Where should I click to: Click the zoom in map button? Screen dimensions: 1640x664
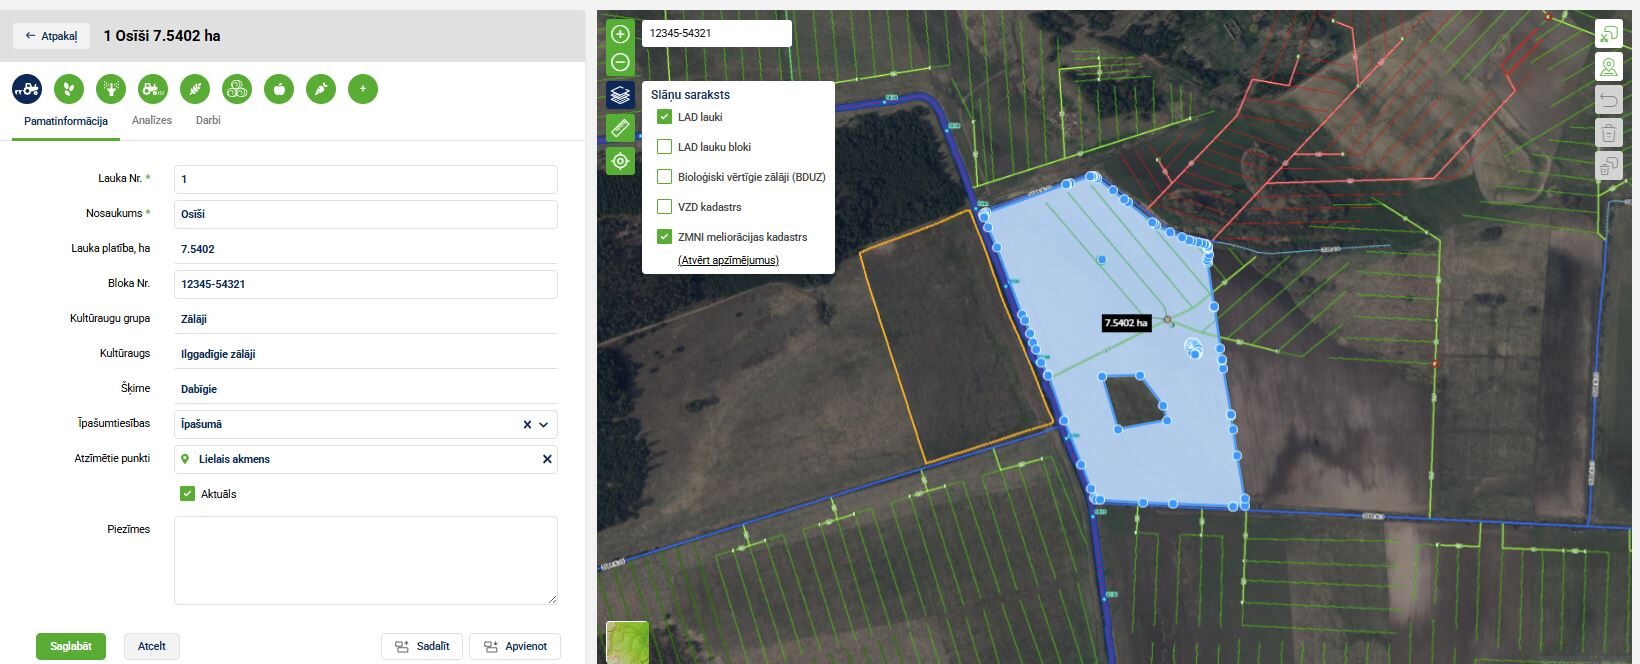pyautogui.click(x=620, y=35)
